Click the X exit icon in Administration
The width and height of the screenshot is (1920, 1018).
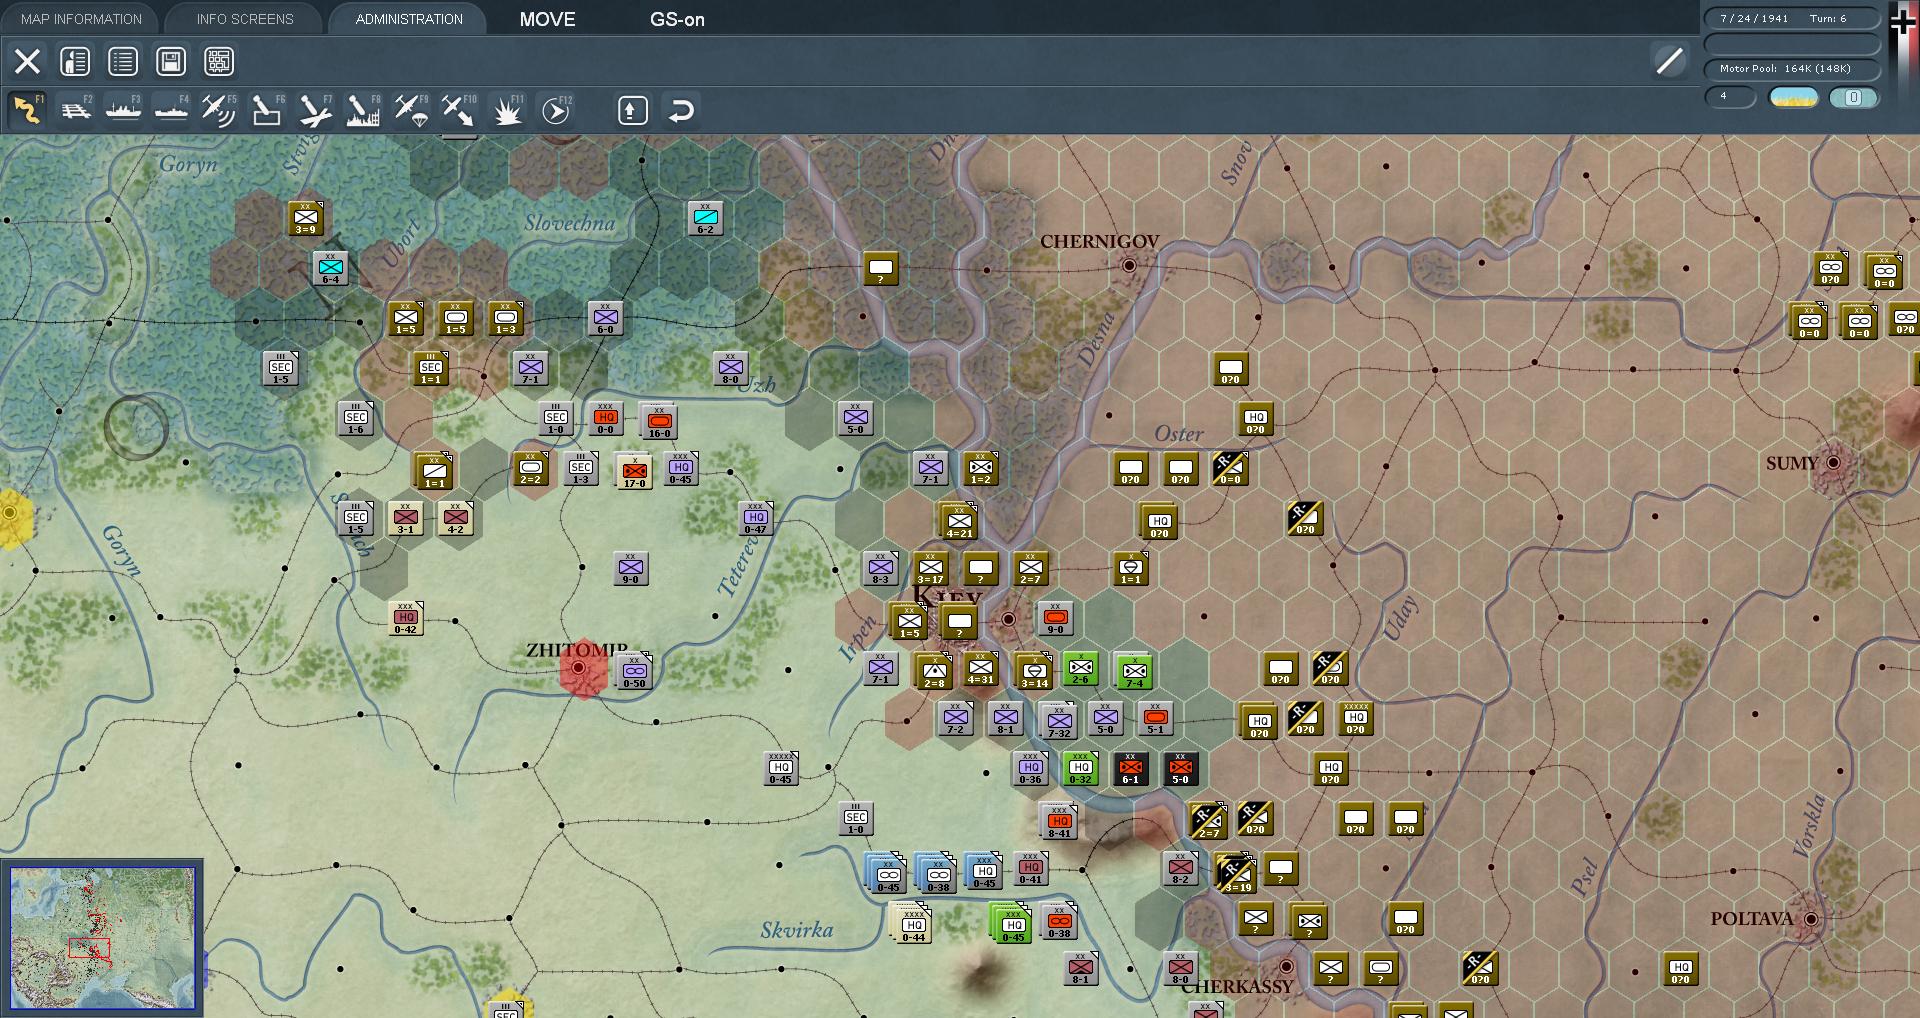pos(27,61)
